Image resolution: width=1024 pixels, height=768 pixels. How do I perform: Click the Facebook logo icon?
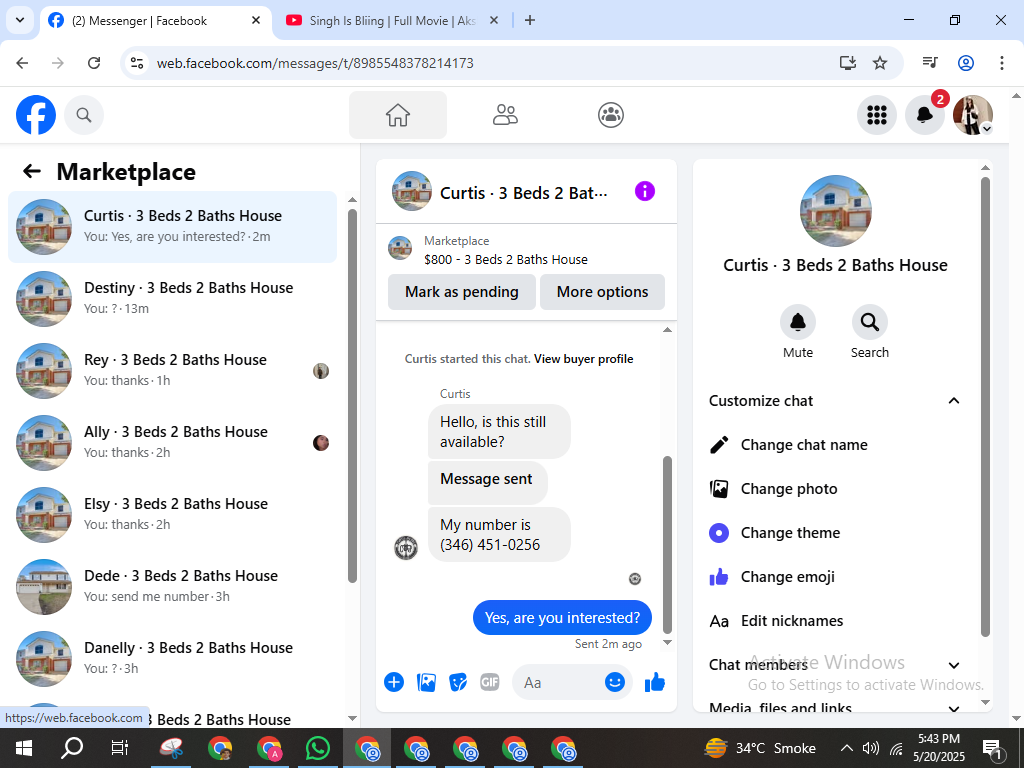click(36, 115)
